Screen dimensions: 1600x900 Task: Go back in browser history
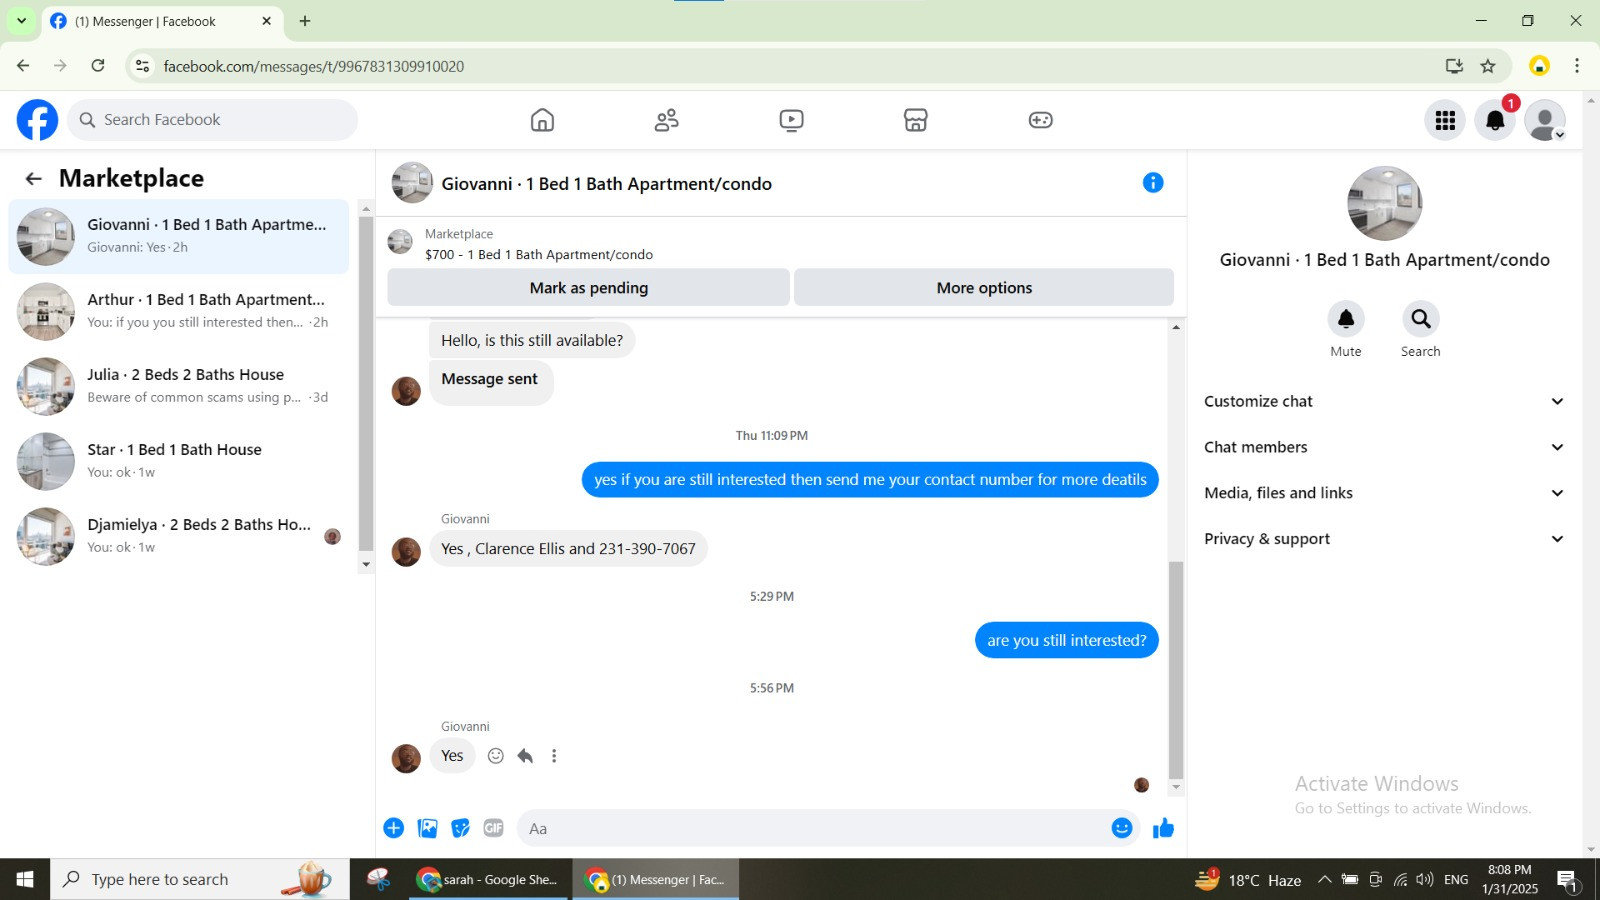(23, 66)
